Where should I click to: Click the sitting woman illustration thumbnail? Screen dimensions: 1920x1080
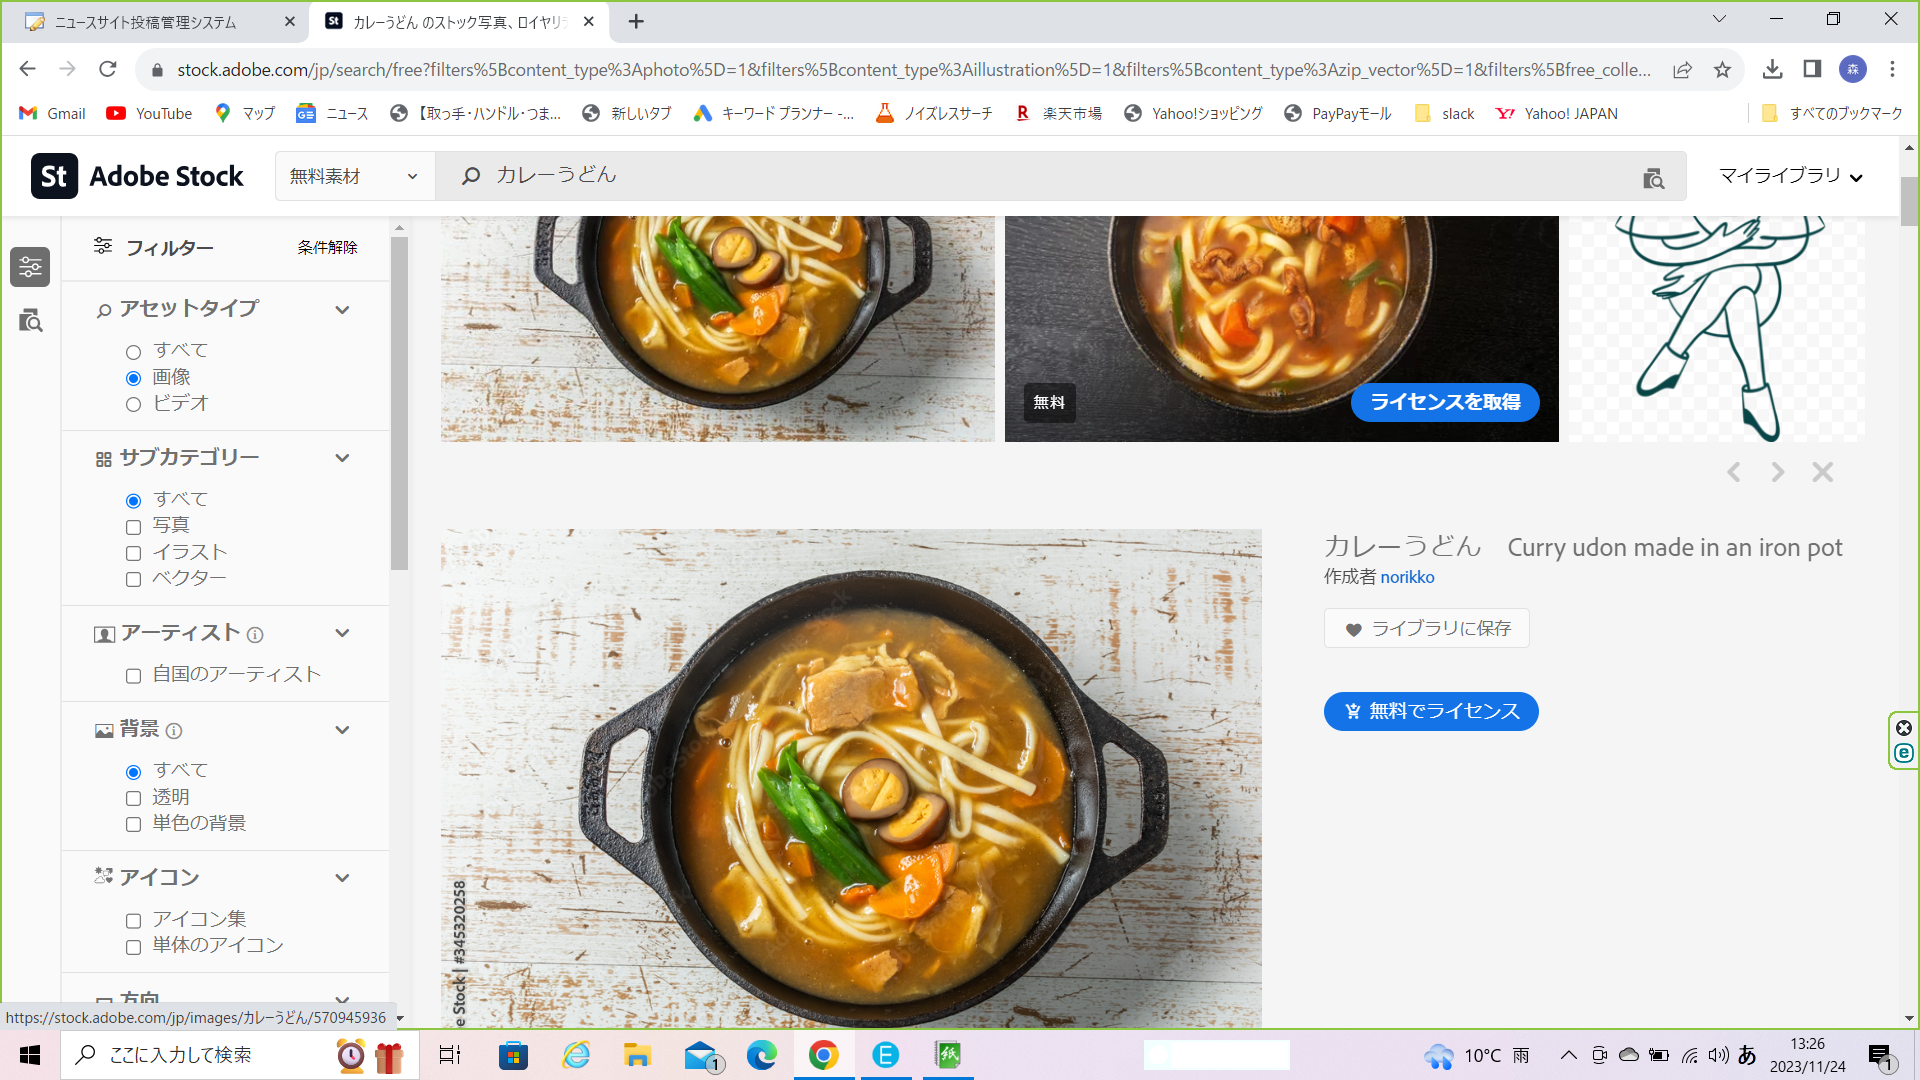point(1715,329)
